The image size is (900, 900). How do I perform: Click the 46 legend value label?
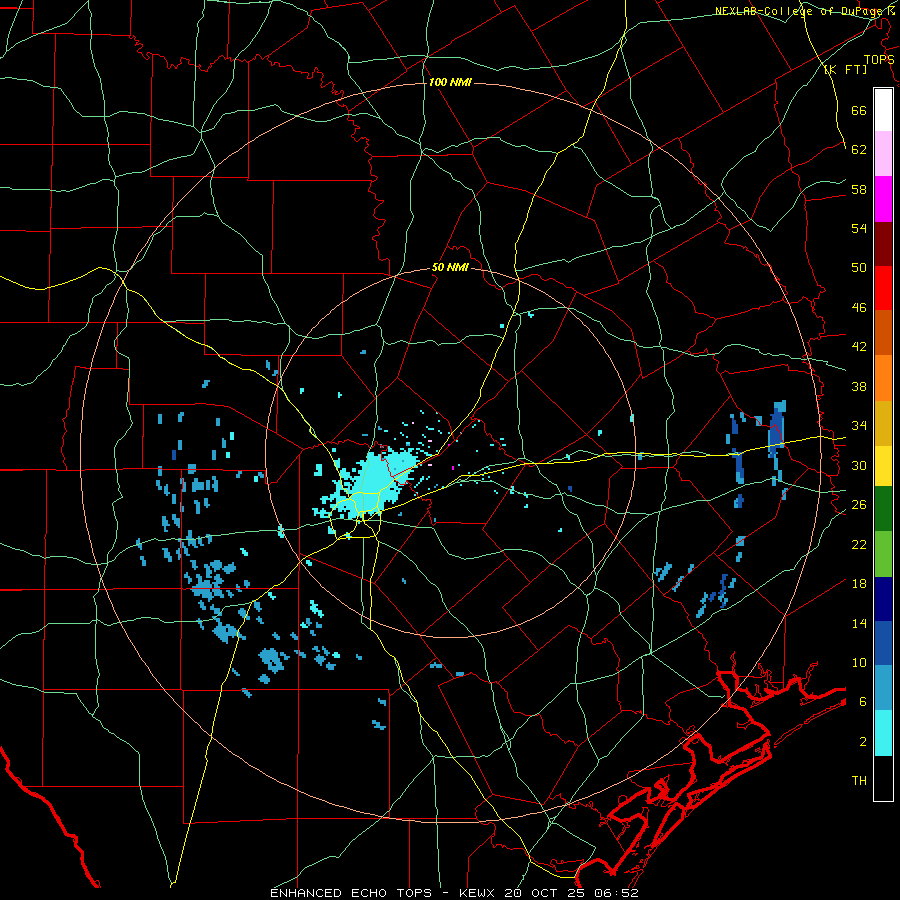[859, 307]
